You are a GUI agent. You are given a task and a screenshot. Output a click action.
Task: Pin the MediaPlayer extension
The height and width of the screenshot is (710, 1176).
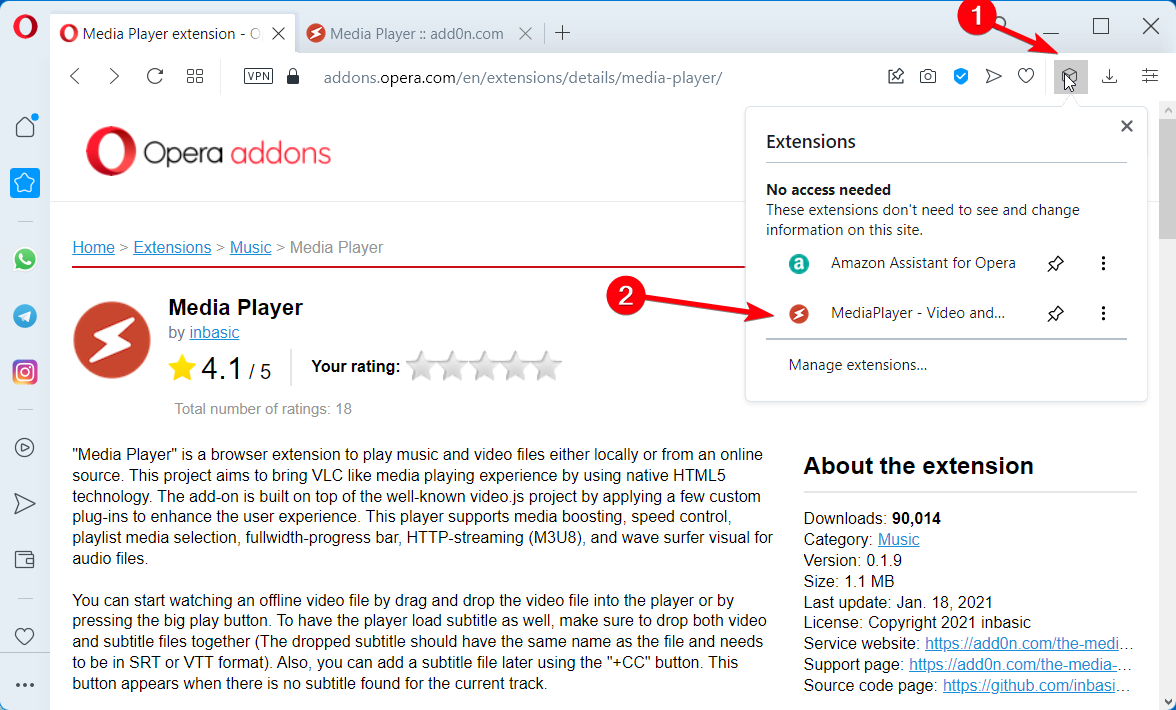1055,313
